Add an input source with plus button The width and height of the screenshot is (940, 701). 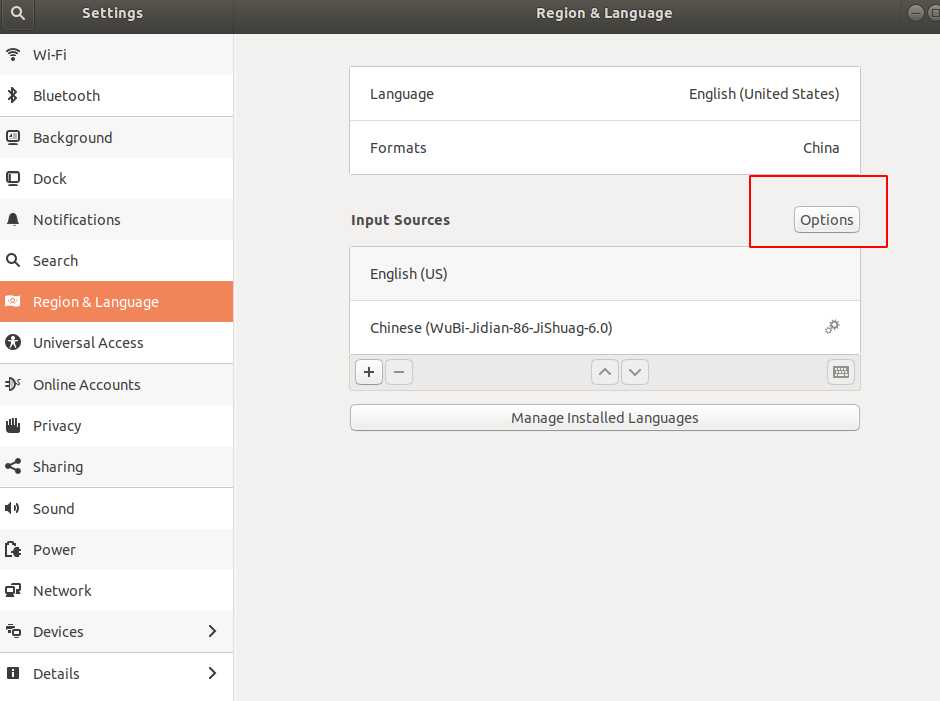(369, 373)
